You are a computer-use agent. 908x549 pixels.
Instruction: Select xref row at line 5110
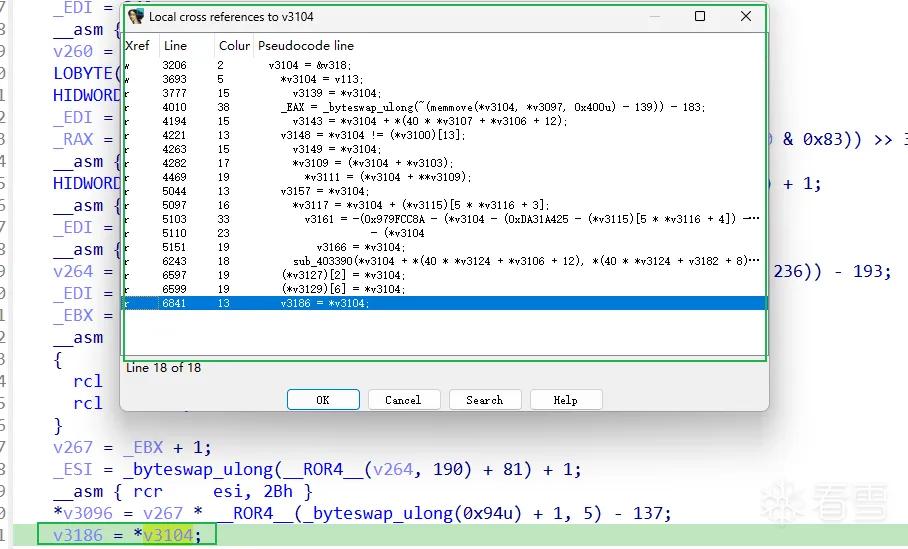click(x=445, y=233)
